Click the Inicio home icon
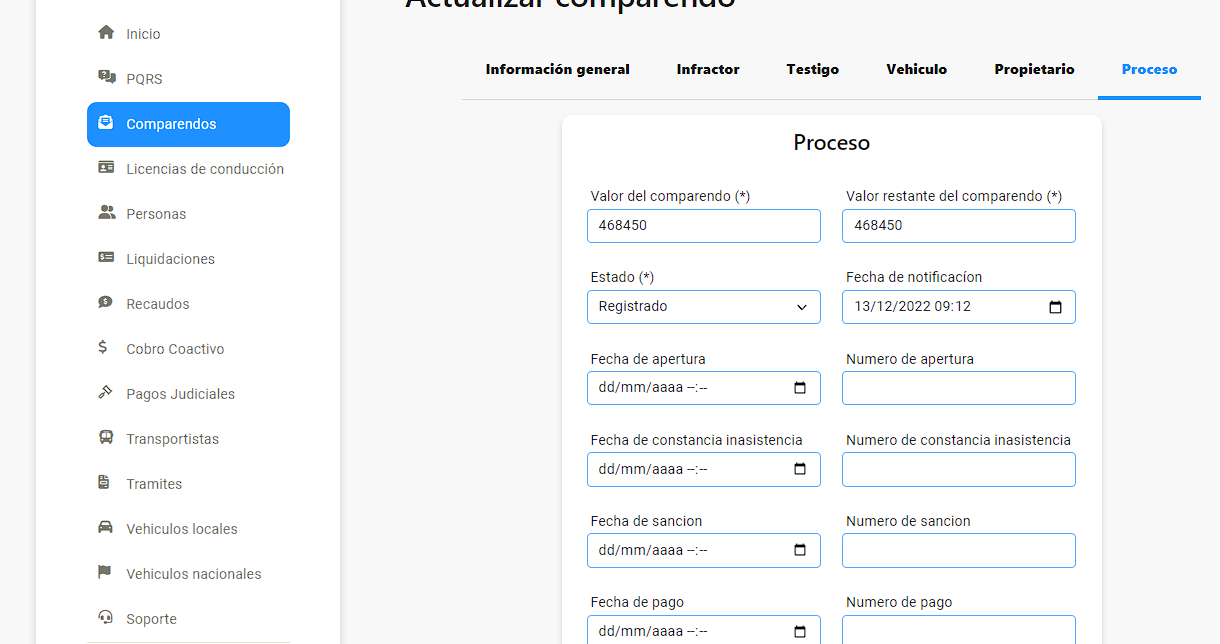Image resolution: width=1220 pixels, height=644 pixels. (x=106, y=33)
